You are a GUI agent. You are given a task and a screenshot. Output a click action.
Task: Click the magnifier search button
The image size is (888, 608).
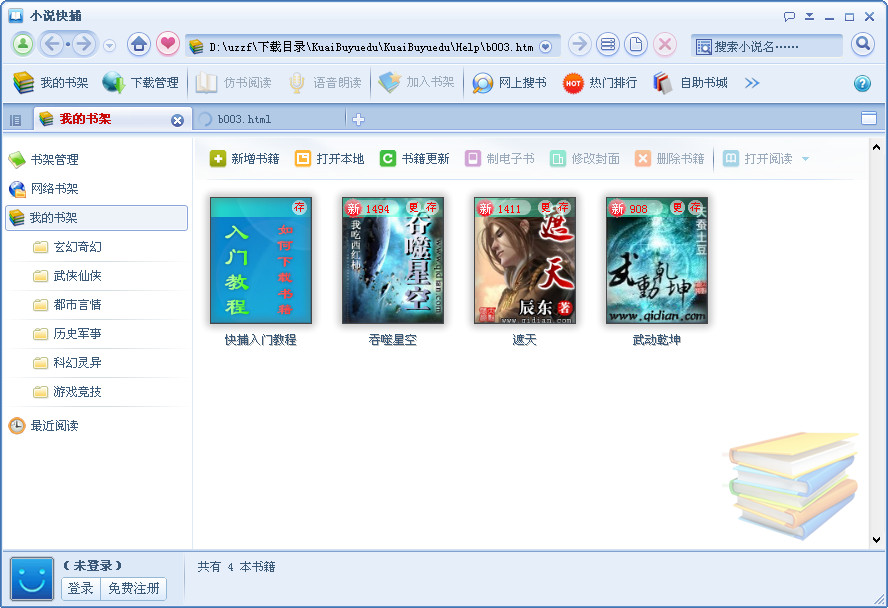click(862, 44)
